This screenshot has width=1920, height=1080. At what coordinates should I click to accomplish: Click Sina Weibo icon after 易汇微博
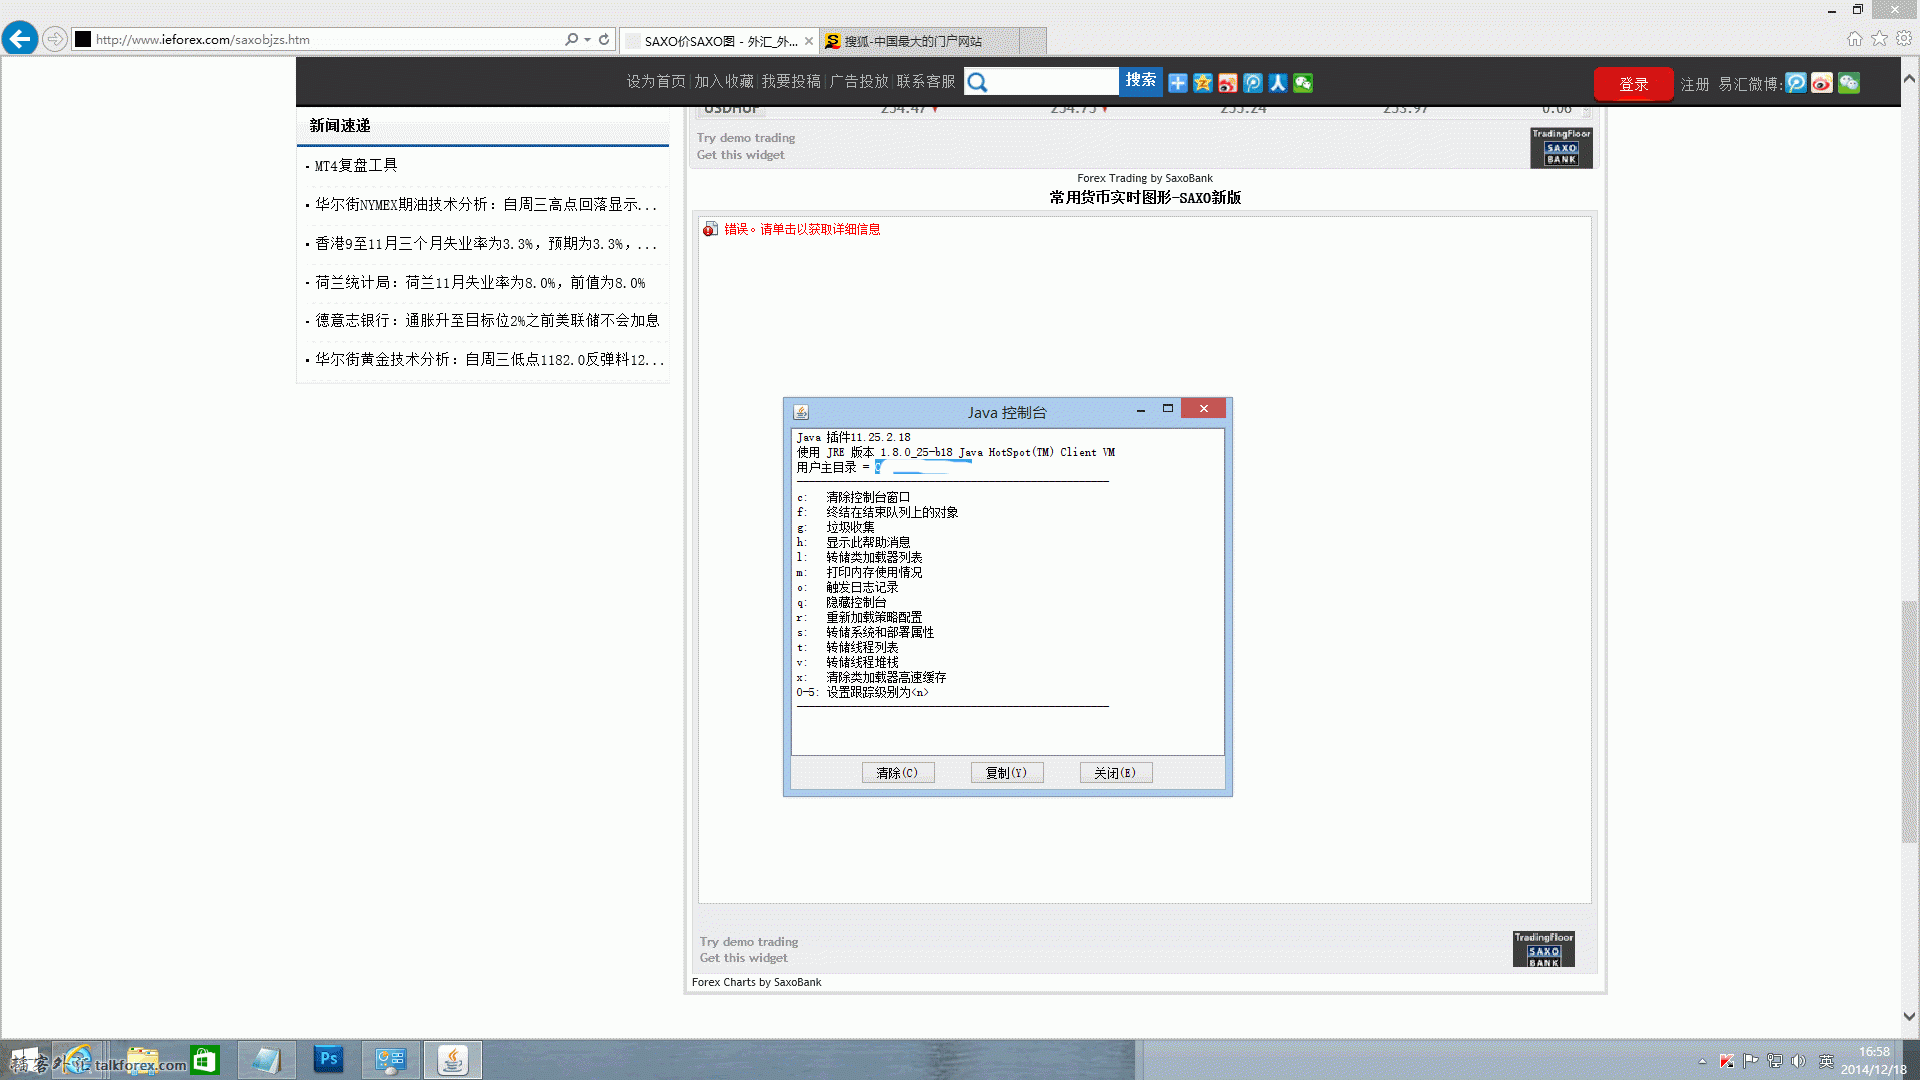point(1822,83)
